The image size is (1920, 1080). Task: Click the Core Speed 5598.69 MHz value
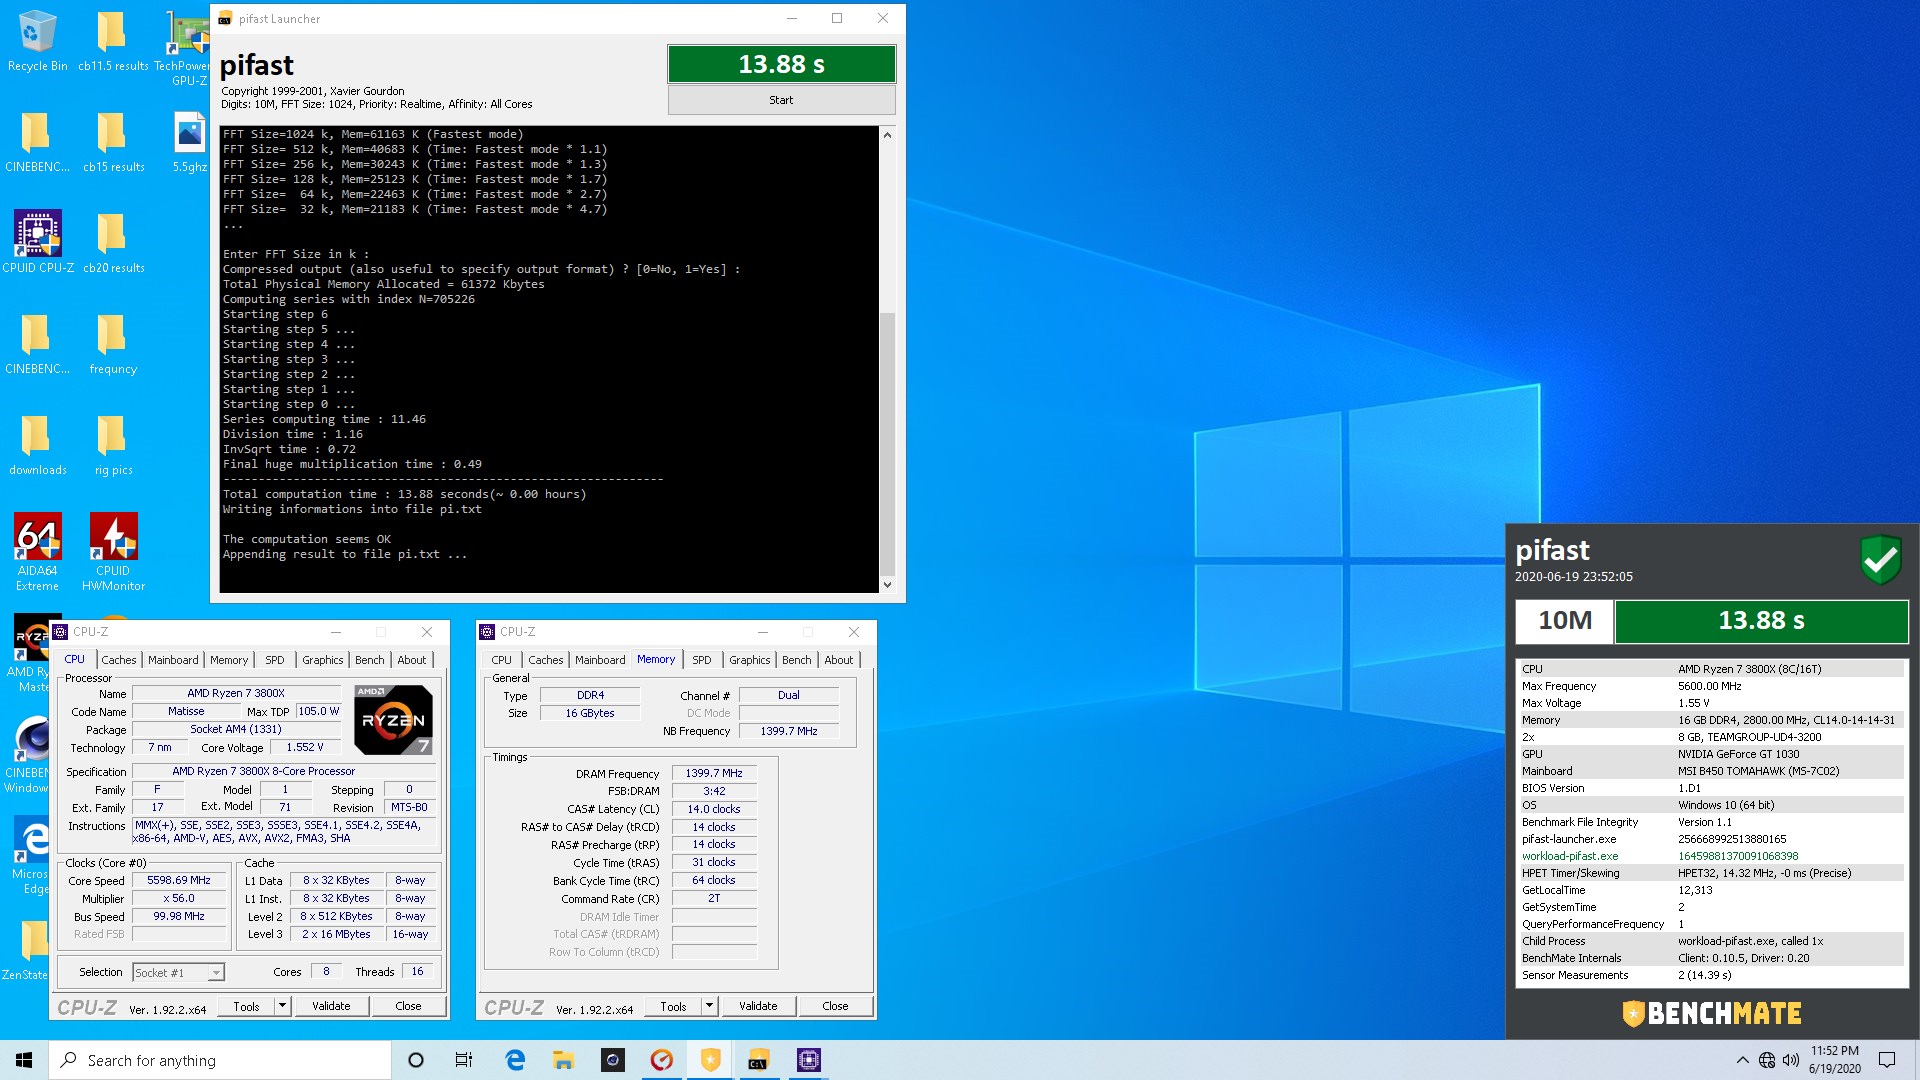(x=179, y=881)
